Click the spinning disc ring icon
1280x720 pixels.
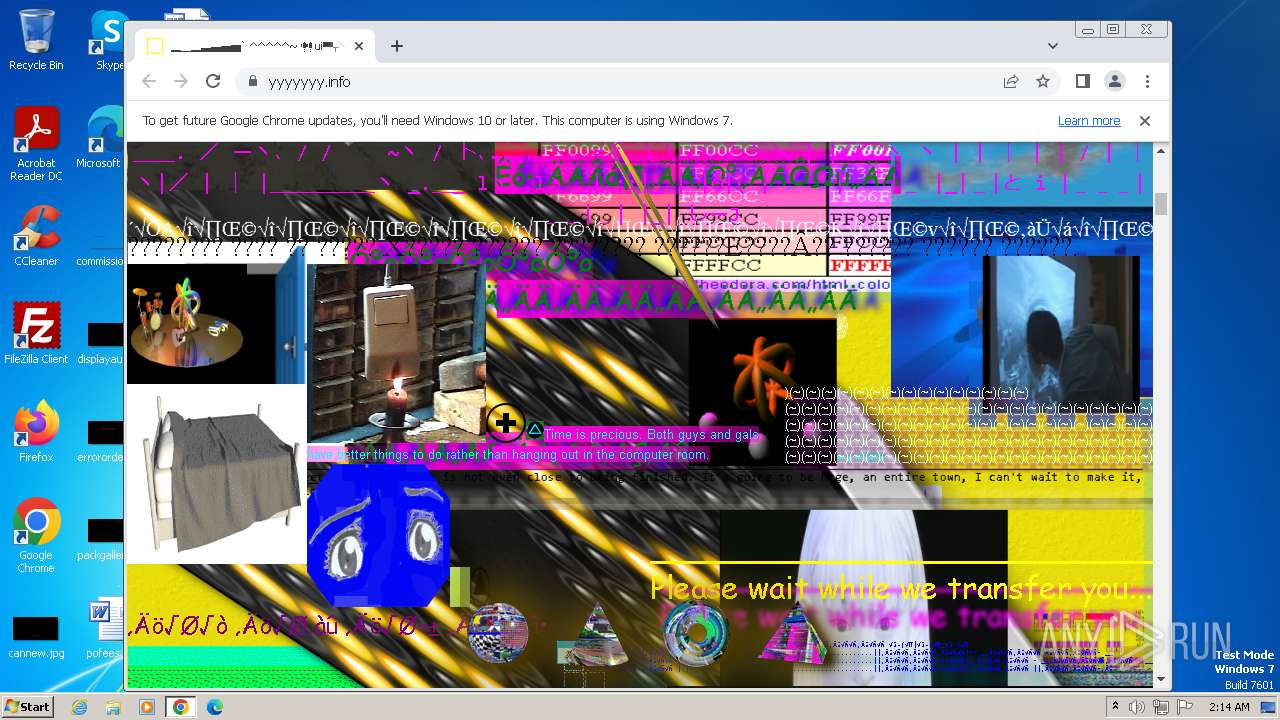696,633
